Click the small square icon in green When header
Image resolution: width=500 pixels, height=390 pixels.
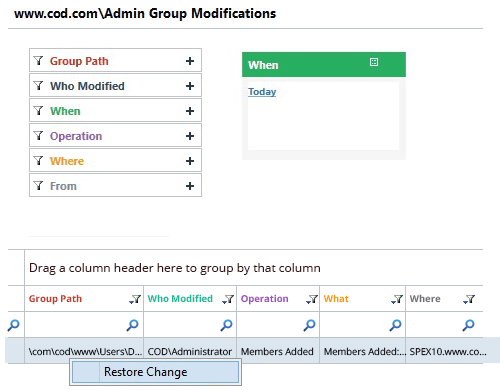pos(374,62)
